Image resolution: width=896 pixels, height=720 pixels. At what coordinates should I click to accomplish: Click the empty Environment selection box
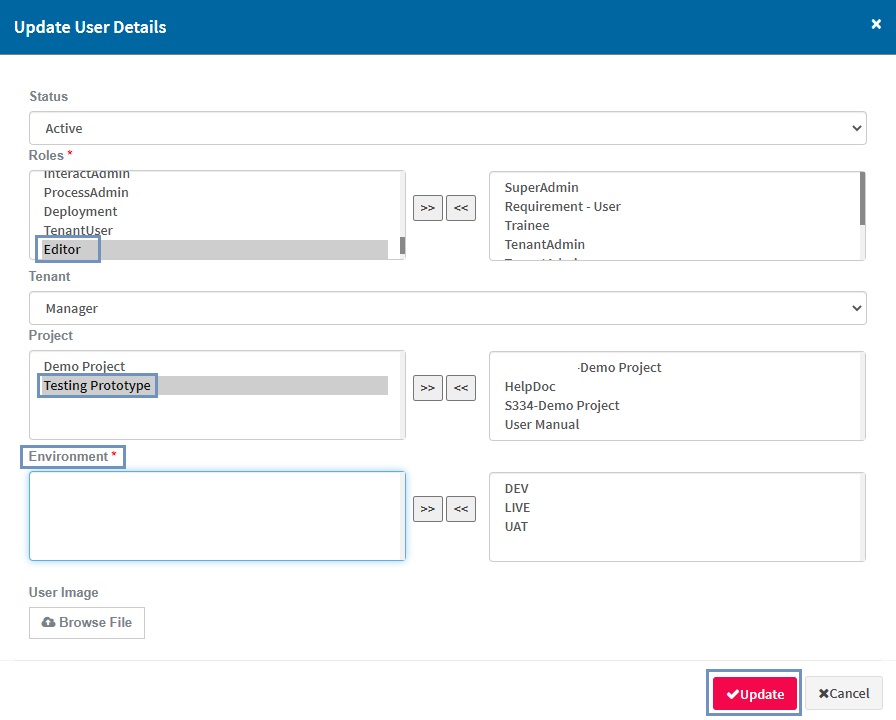tap(217, 516)
